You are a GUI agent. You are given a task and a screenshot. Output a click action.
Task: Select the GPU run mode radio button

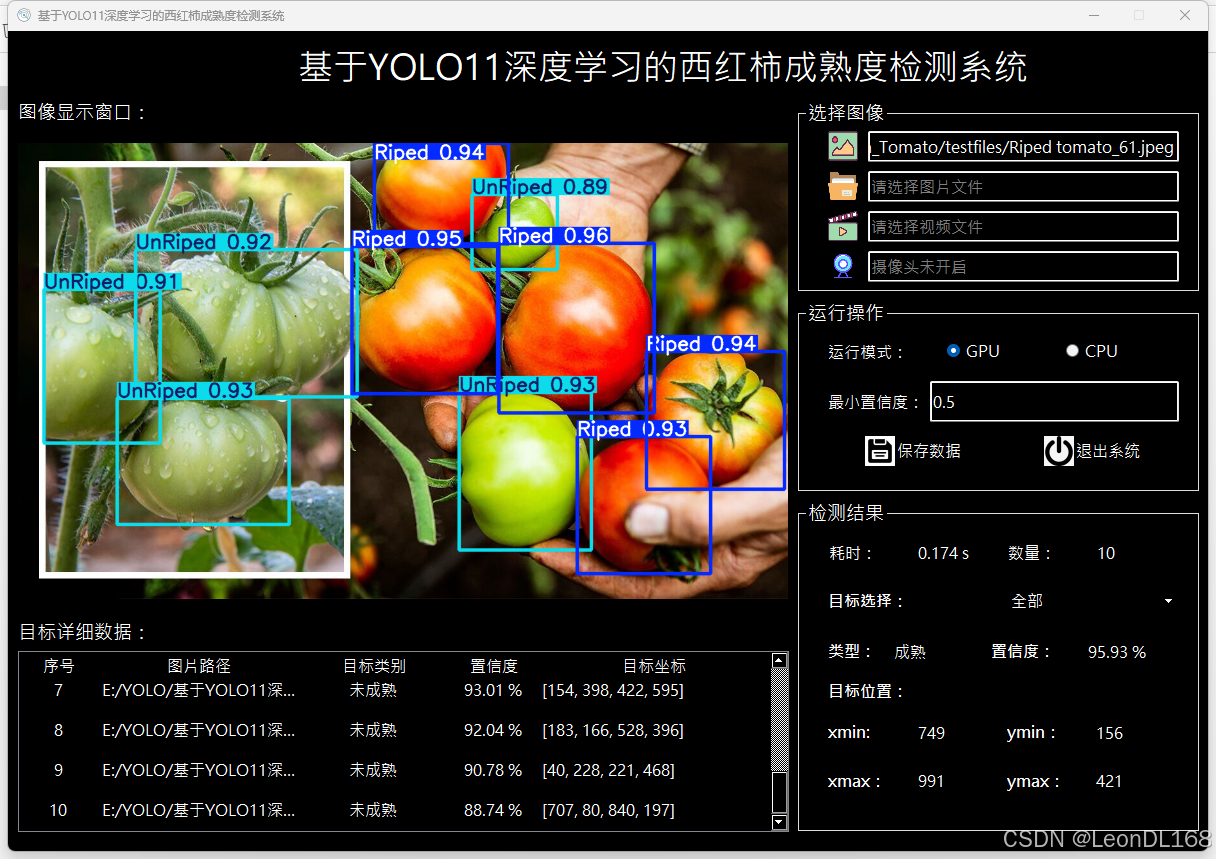pos(953,350)
